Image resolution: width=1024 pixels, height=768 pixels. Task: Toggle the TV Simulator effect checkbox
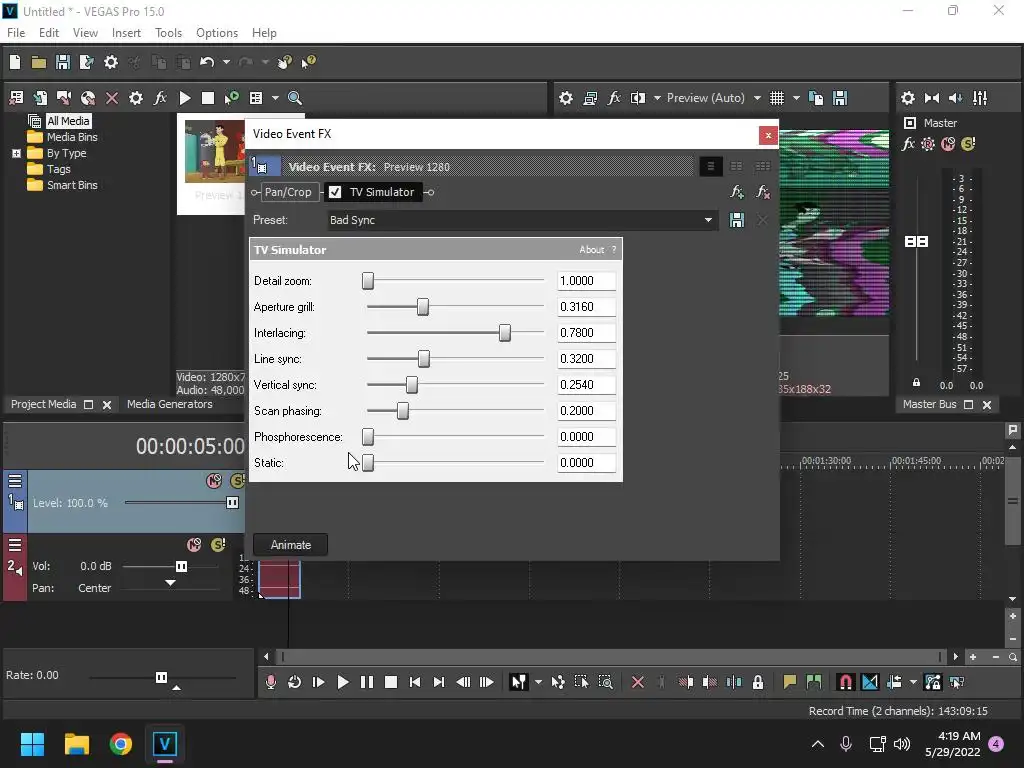[x=335, y=192]
